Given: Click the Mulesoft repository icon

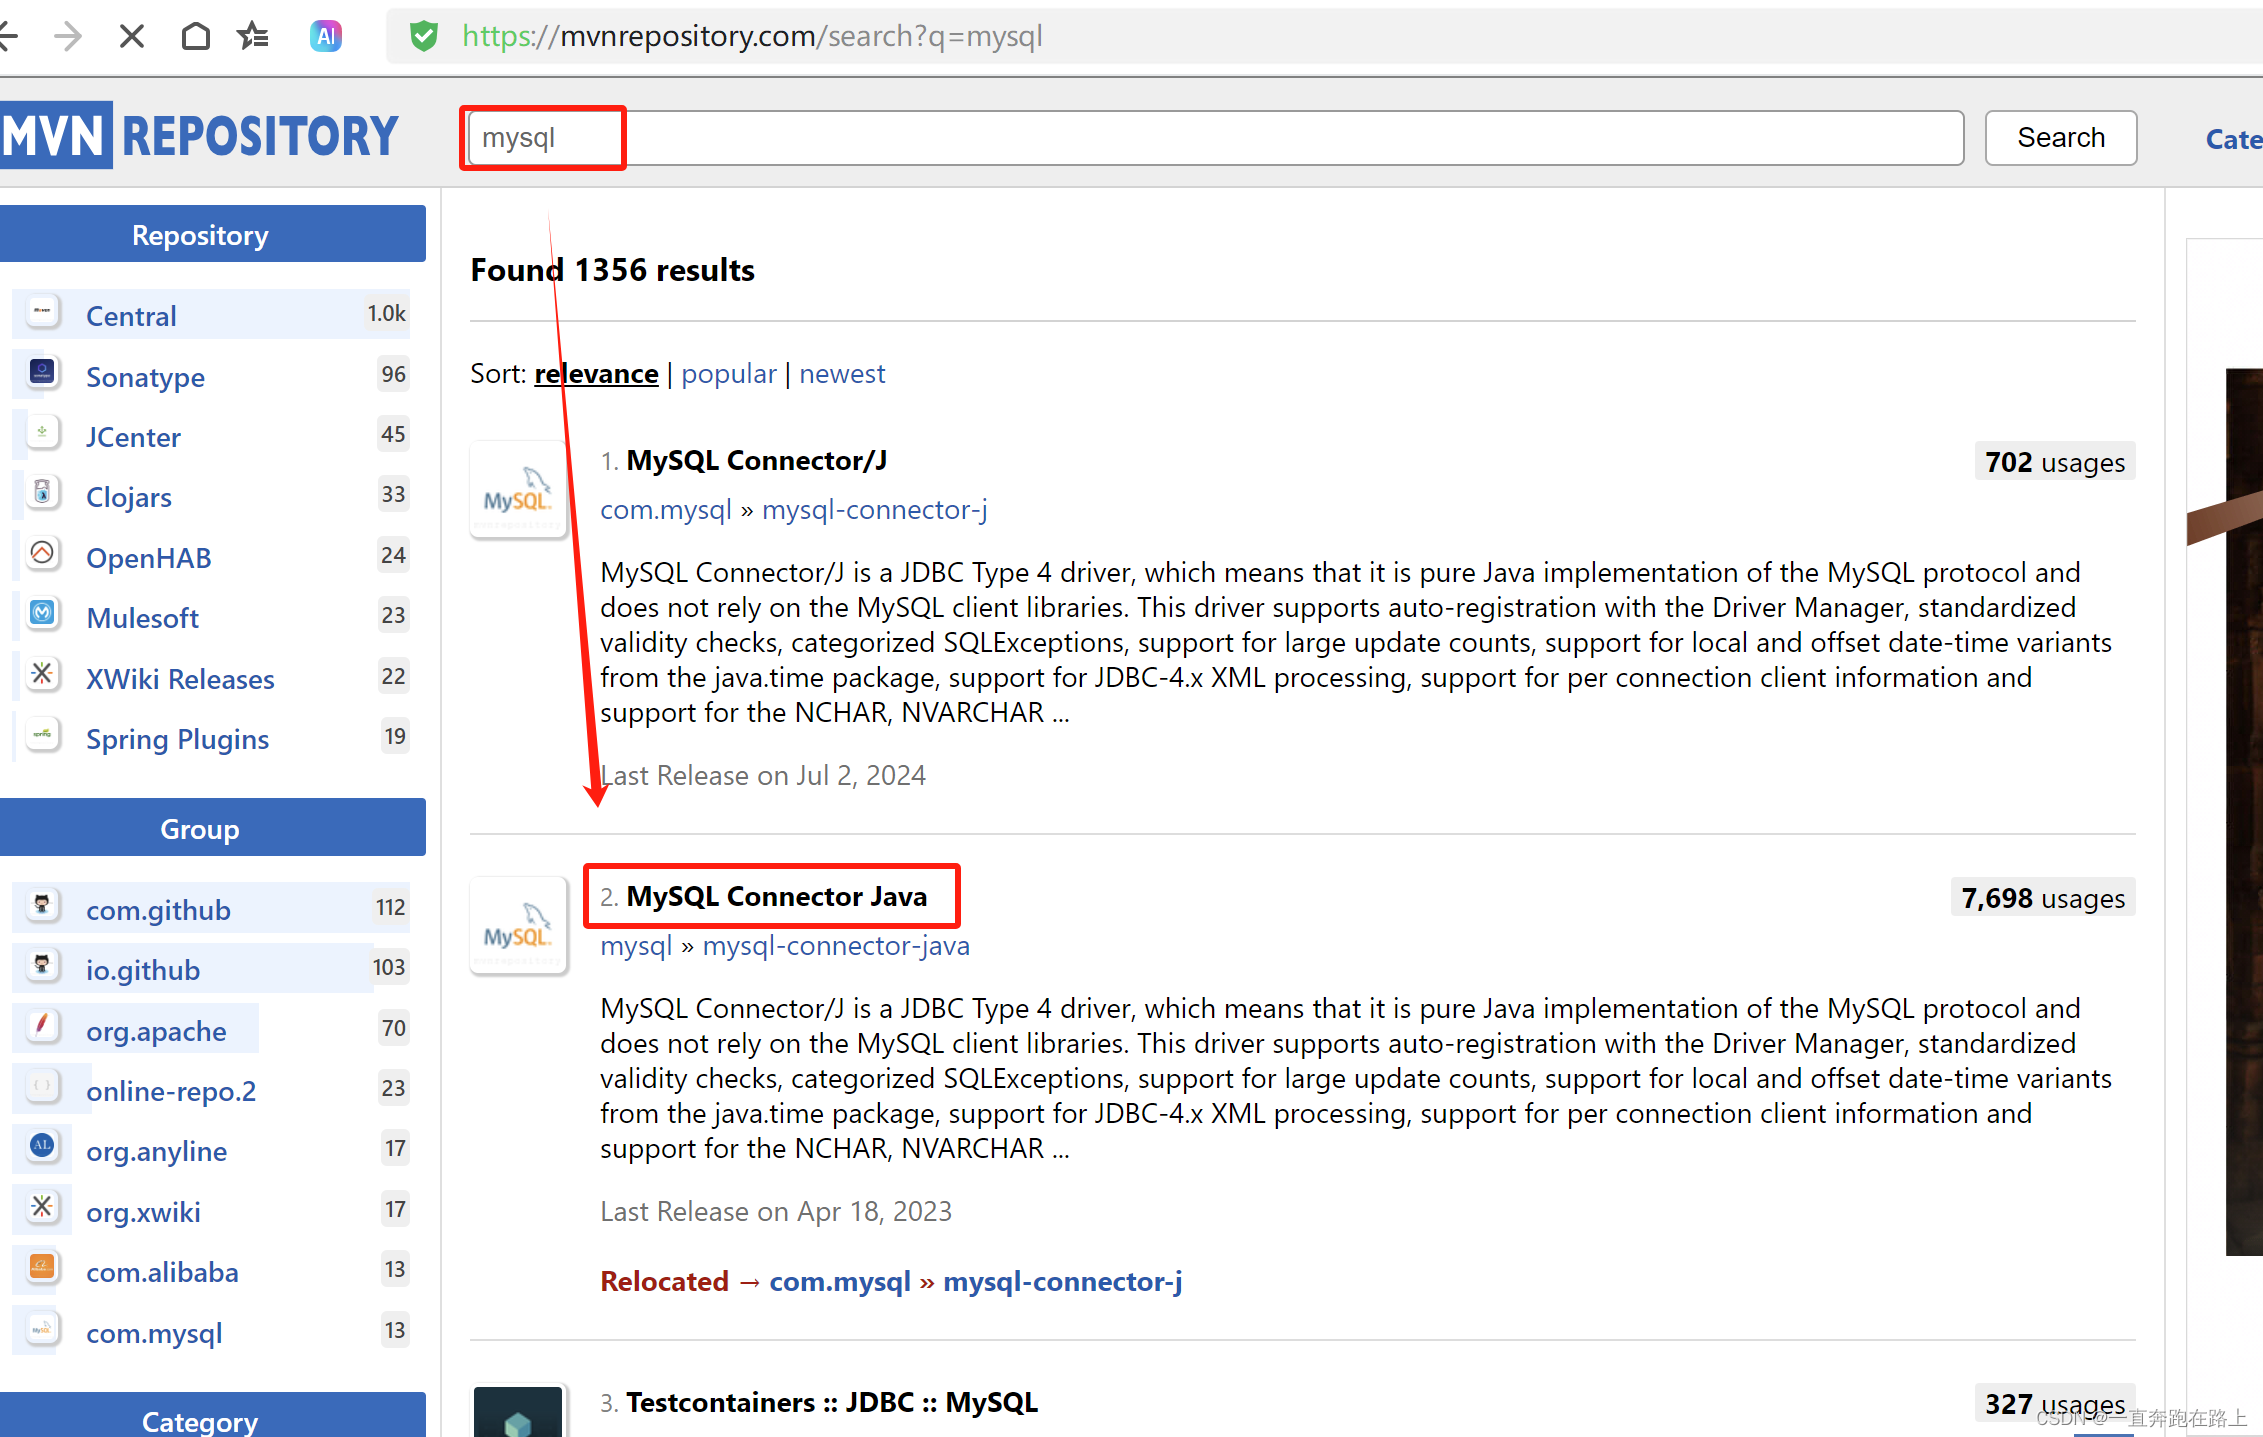Looking at the screenshot, I should 42,614.
